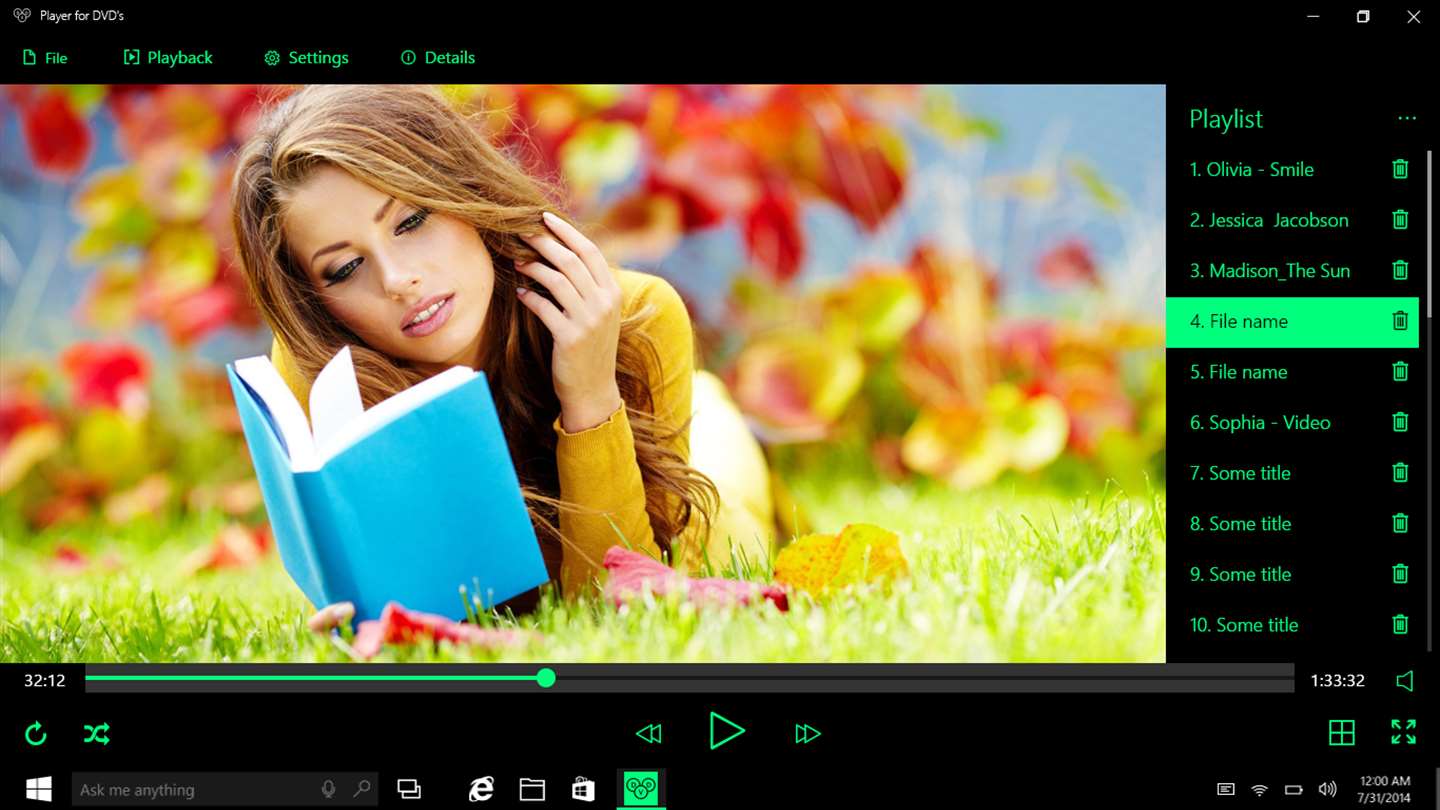
Task: Open Windows Store from taskbar
Action: [x=583, y=790]
